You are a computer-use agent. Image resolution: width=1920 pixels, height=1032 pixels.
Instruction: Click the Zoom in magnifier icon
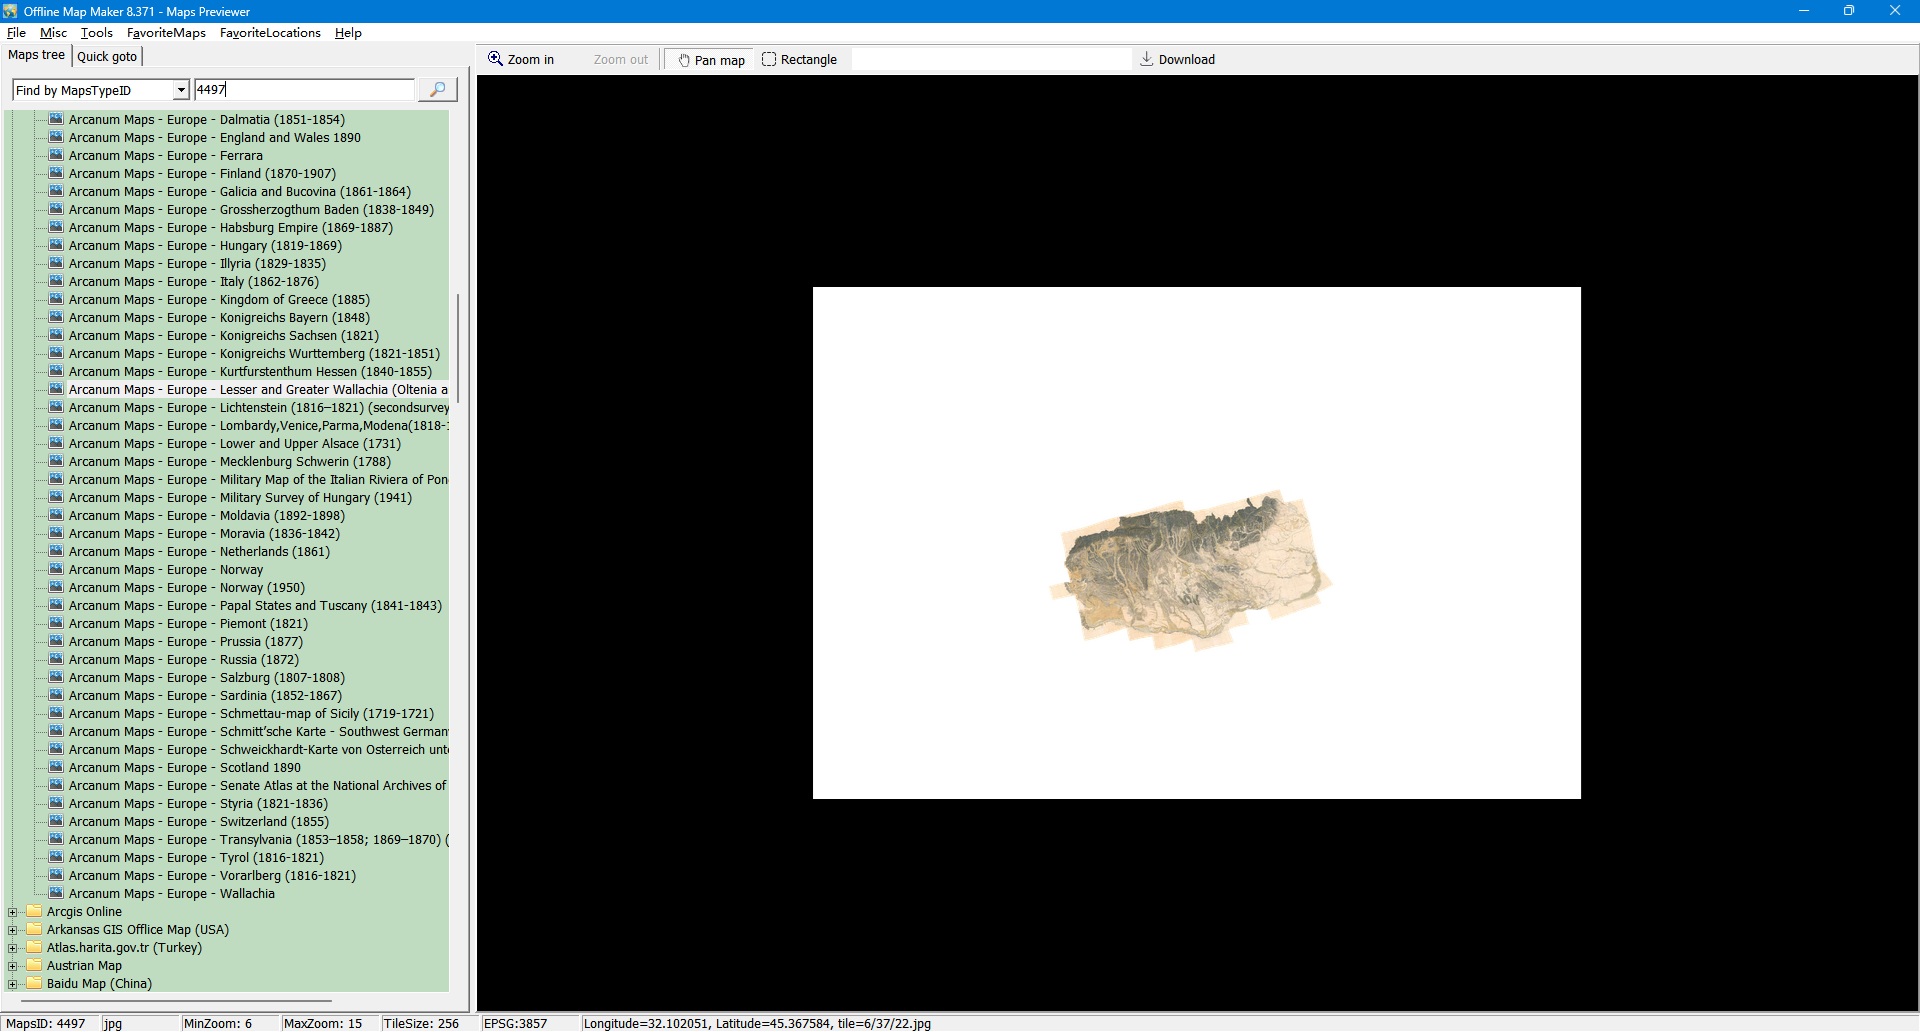(x=495, y=59)
